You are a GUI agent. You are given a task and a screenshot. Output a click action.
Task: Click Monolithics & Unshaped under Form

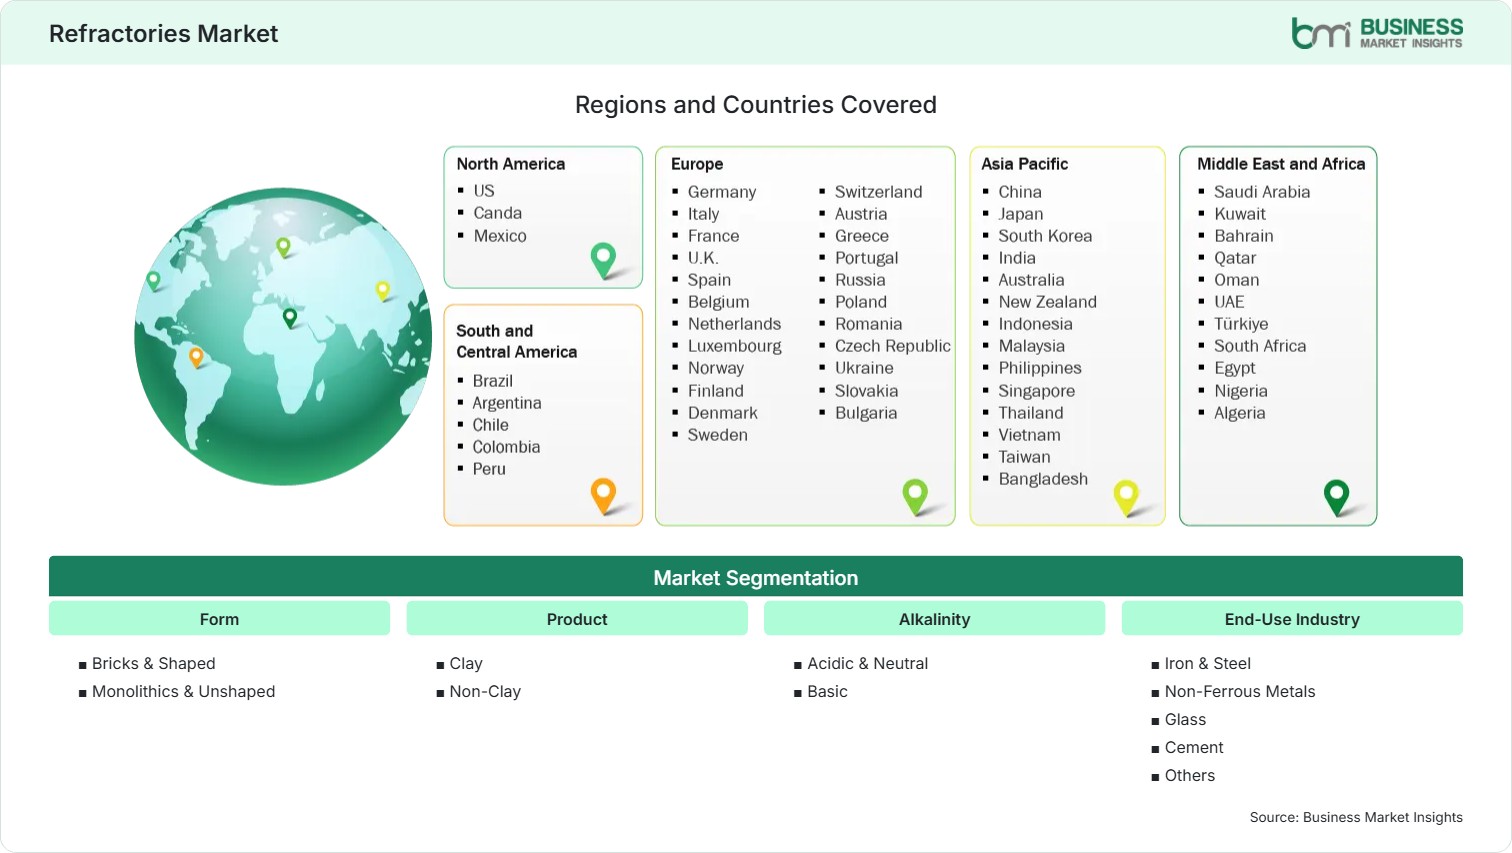183,692
